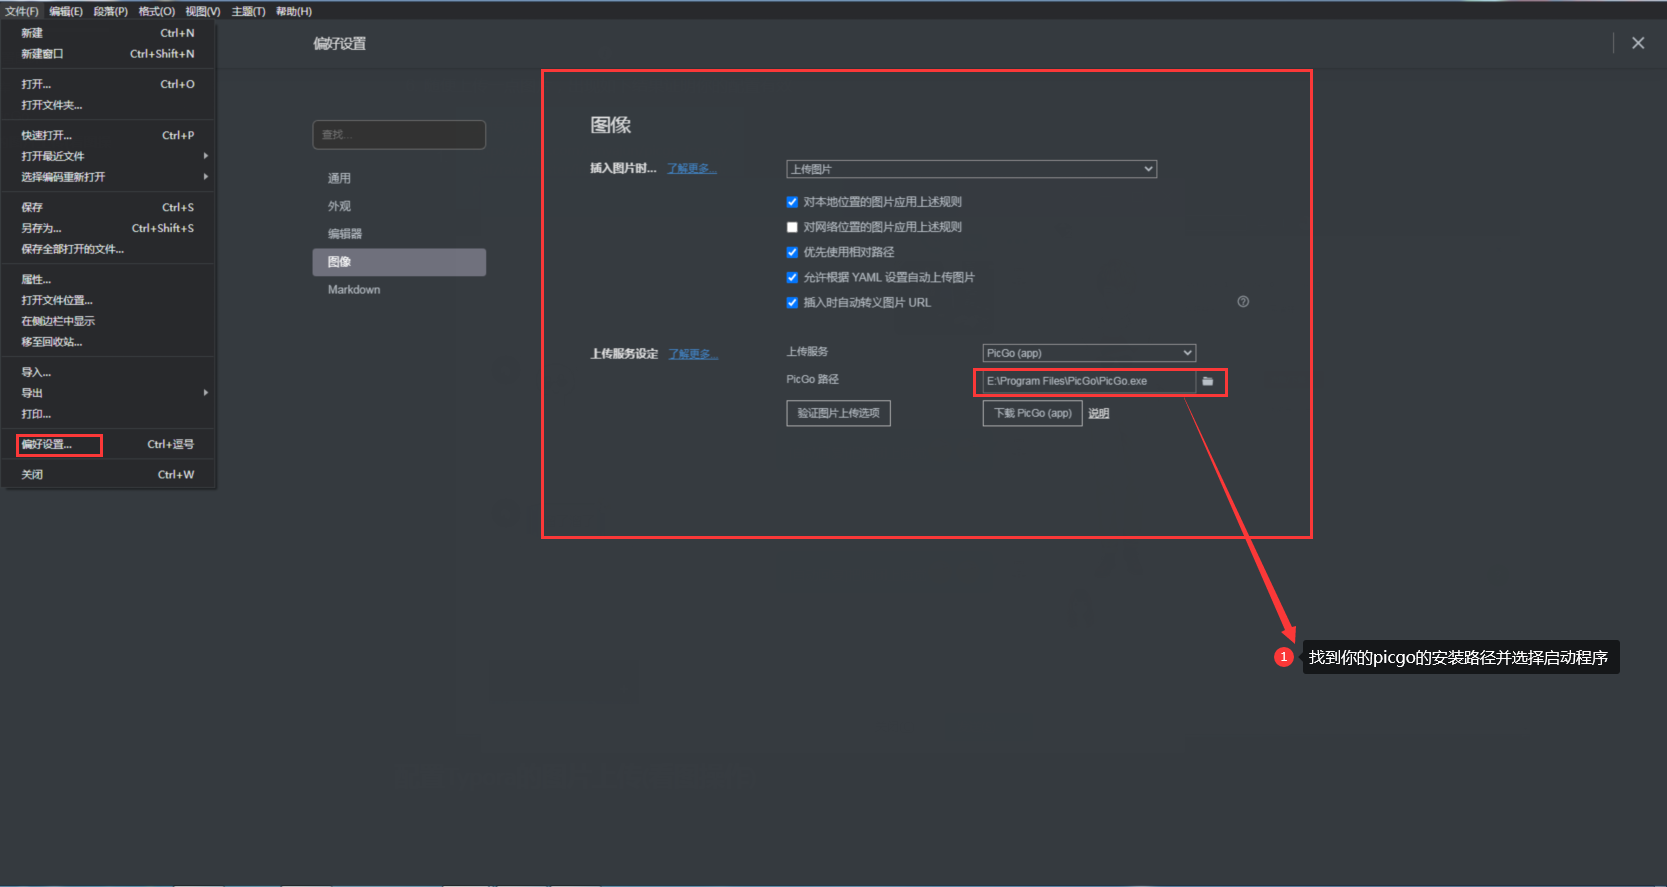
Task: Choose 快速打开... menu entry
Action: click(x=108, y=135)
